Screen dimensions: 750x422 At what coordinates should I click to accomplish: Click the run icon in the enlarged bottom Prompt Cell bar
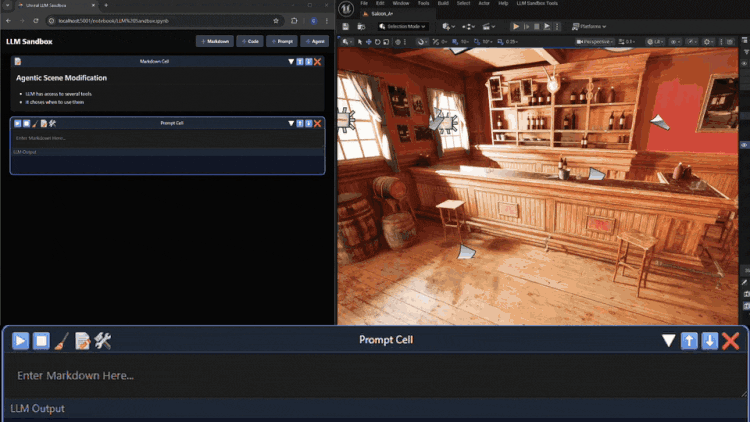20,341
